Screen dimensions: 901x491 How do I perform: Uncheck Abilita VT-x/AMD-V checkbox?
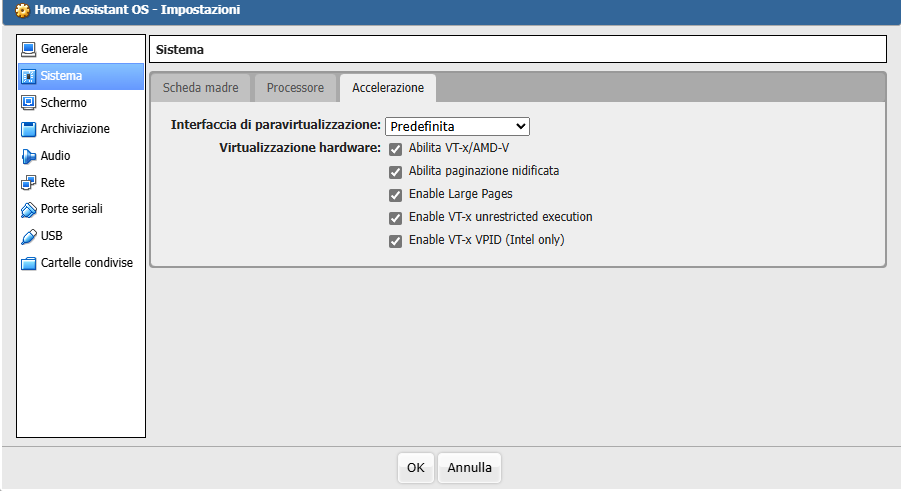click(x=395, y=149)
